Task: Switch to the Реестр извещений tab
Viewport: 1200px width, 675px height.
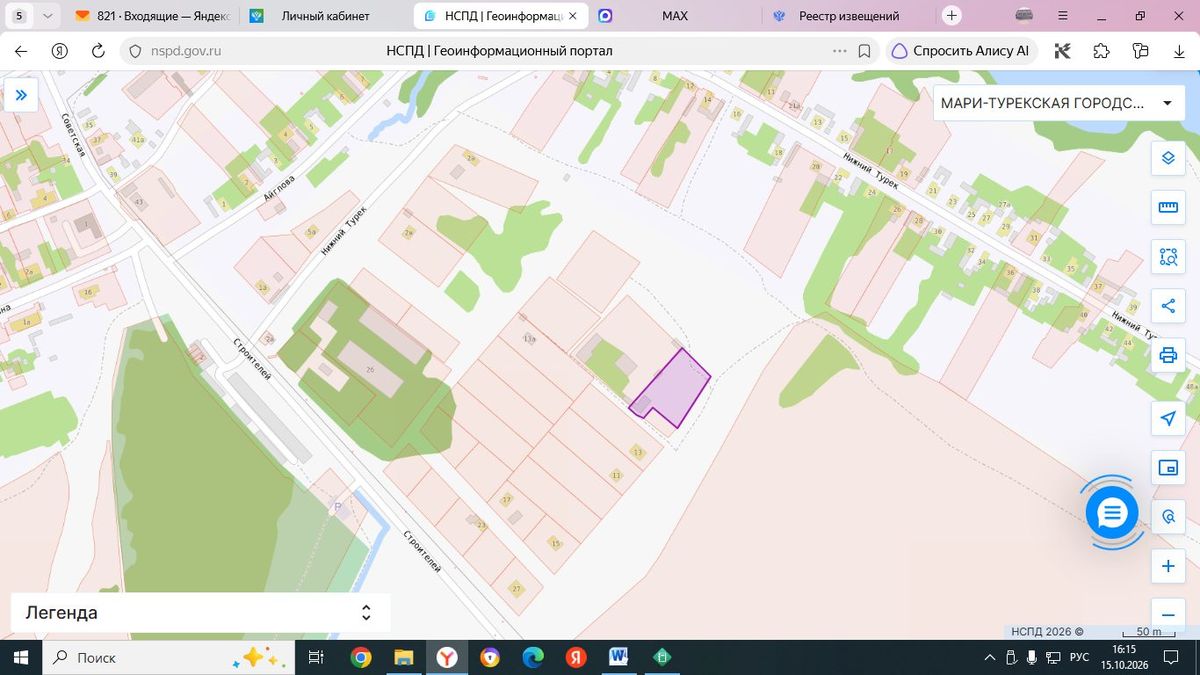Action: (x=849, y=16)
